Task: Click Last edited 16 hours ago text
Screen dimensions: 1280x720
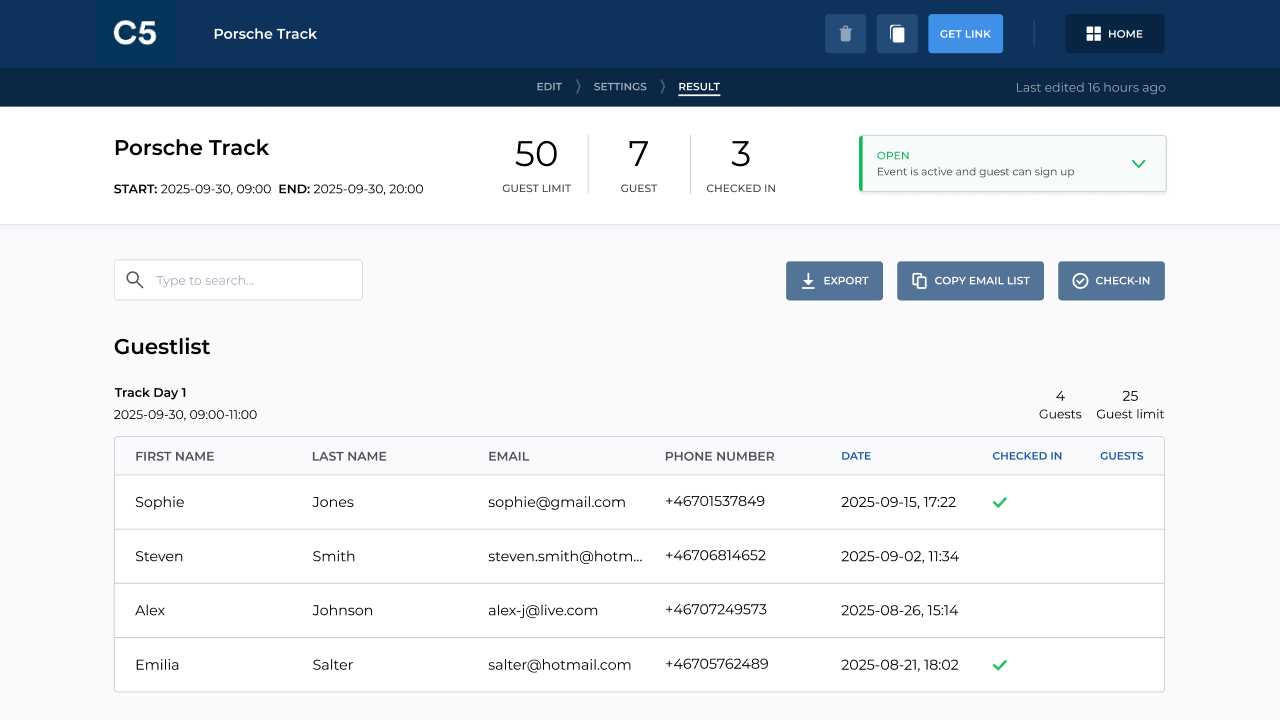Action: (1091, 87)
